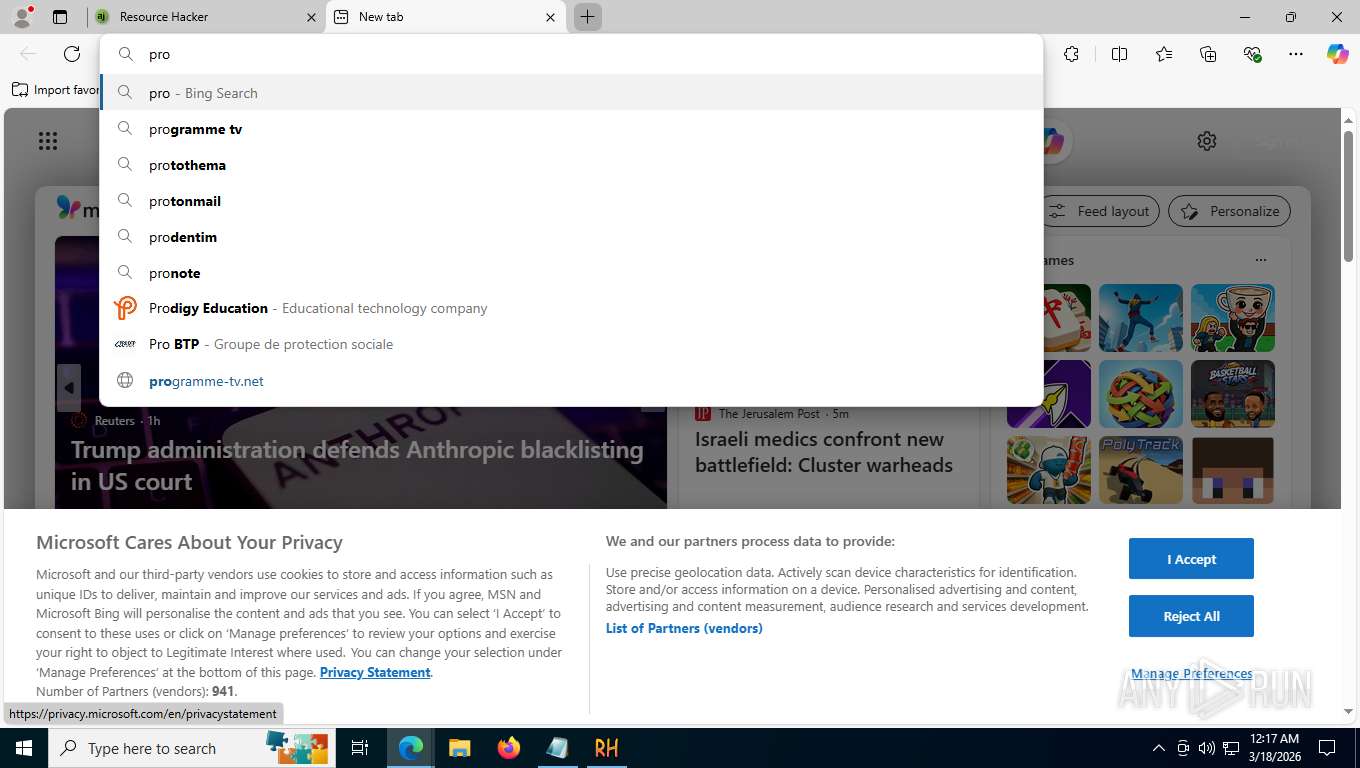This screenshot has height=768, width=1360.
Task: Select the Pro BTP suggestion
Action: click(571, 344)
